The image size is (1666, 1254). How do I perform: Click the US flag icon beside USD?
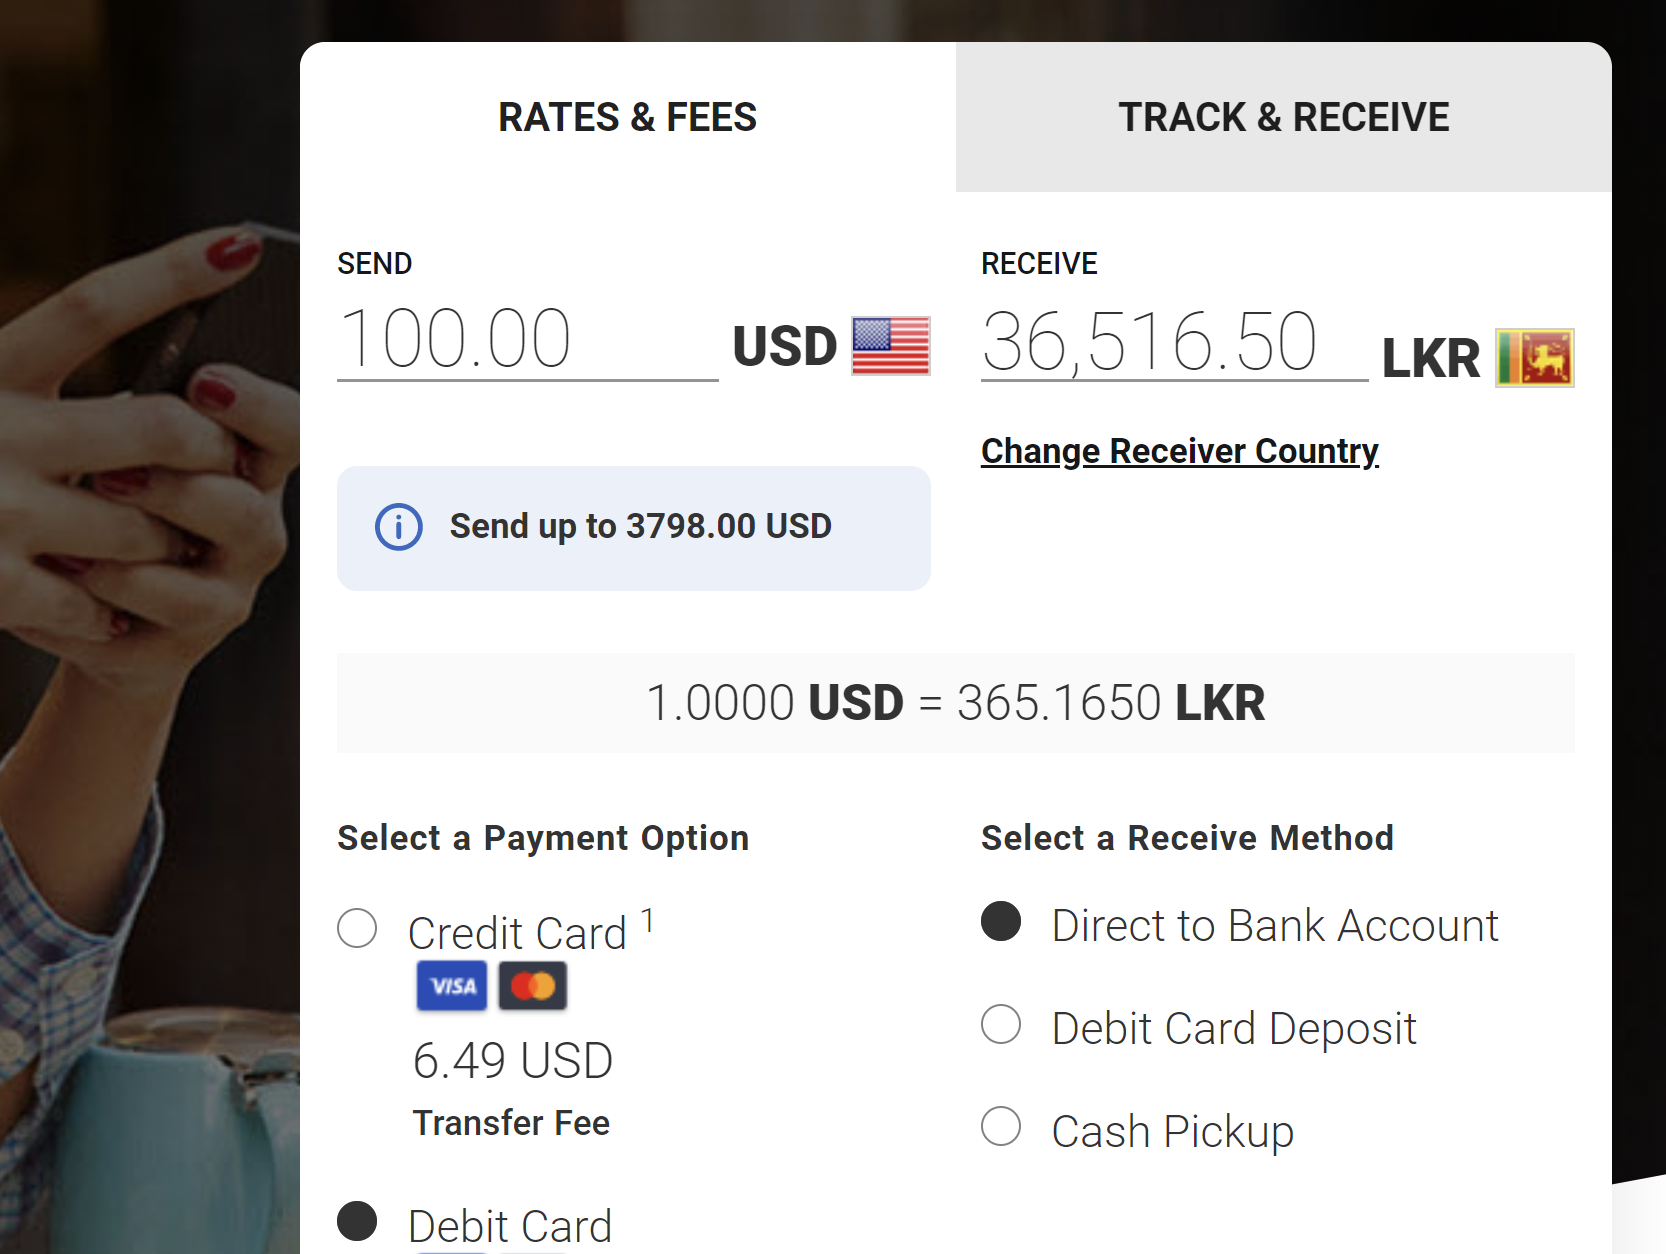(x=890, y=346)
